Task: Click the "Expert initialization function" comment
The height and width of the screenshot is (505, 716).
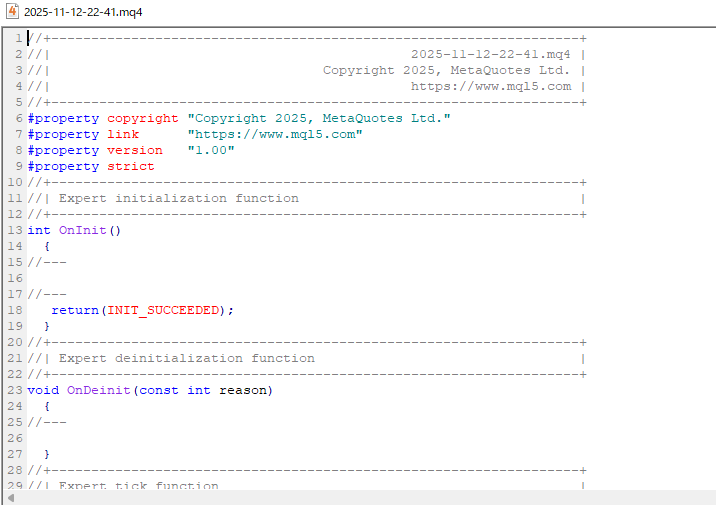Action: pyautogui.click(x=178, y=198)
